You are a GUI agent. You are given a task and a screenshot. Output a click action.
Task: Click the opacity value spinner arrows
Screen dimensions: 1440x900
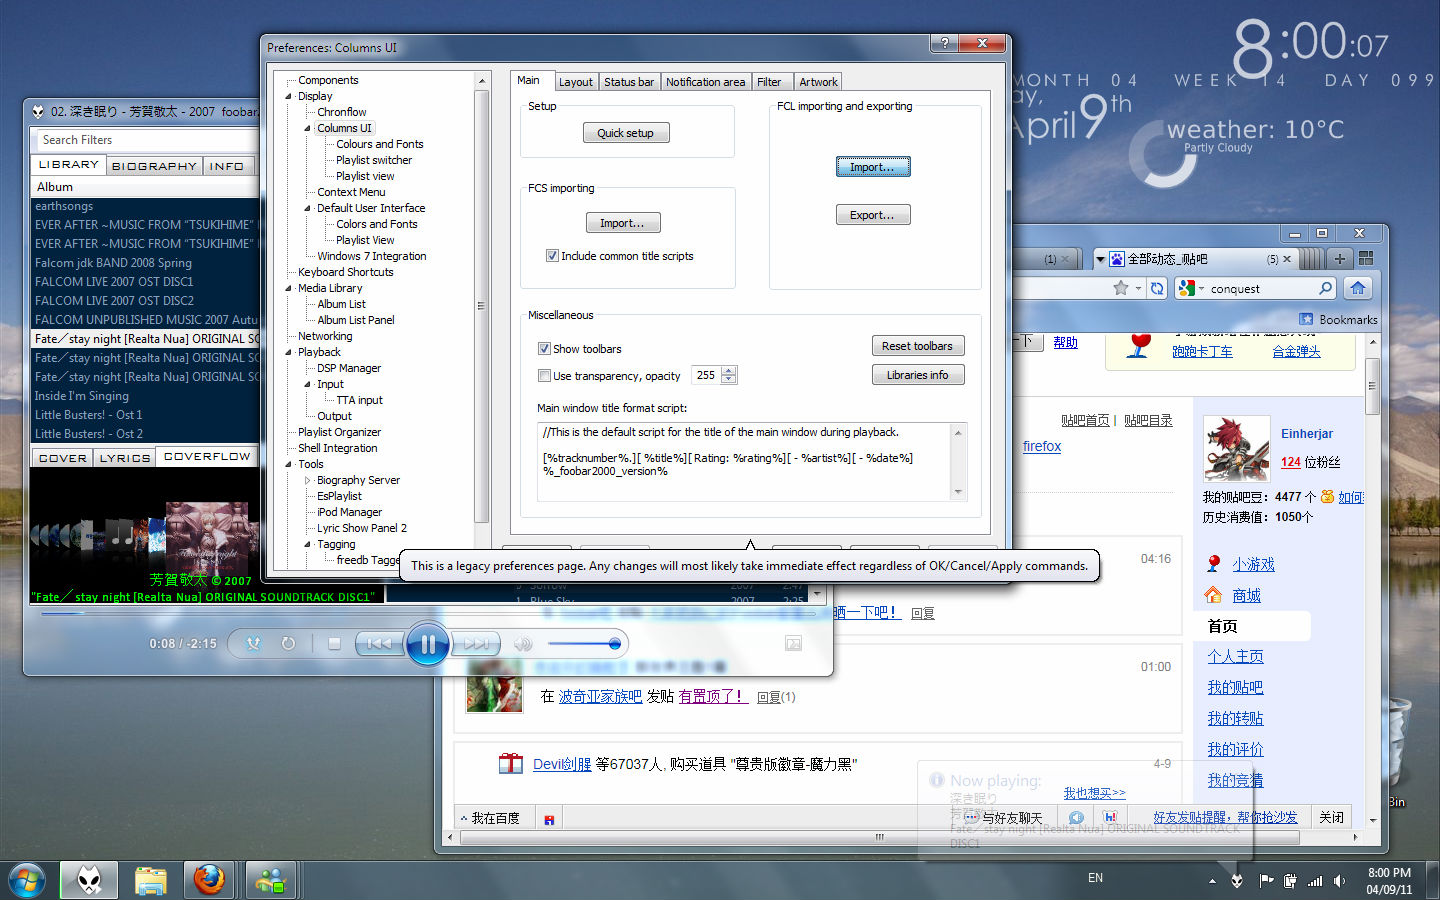(729, 375)
